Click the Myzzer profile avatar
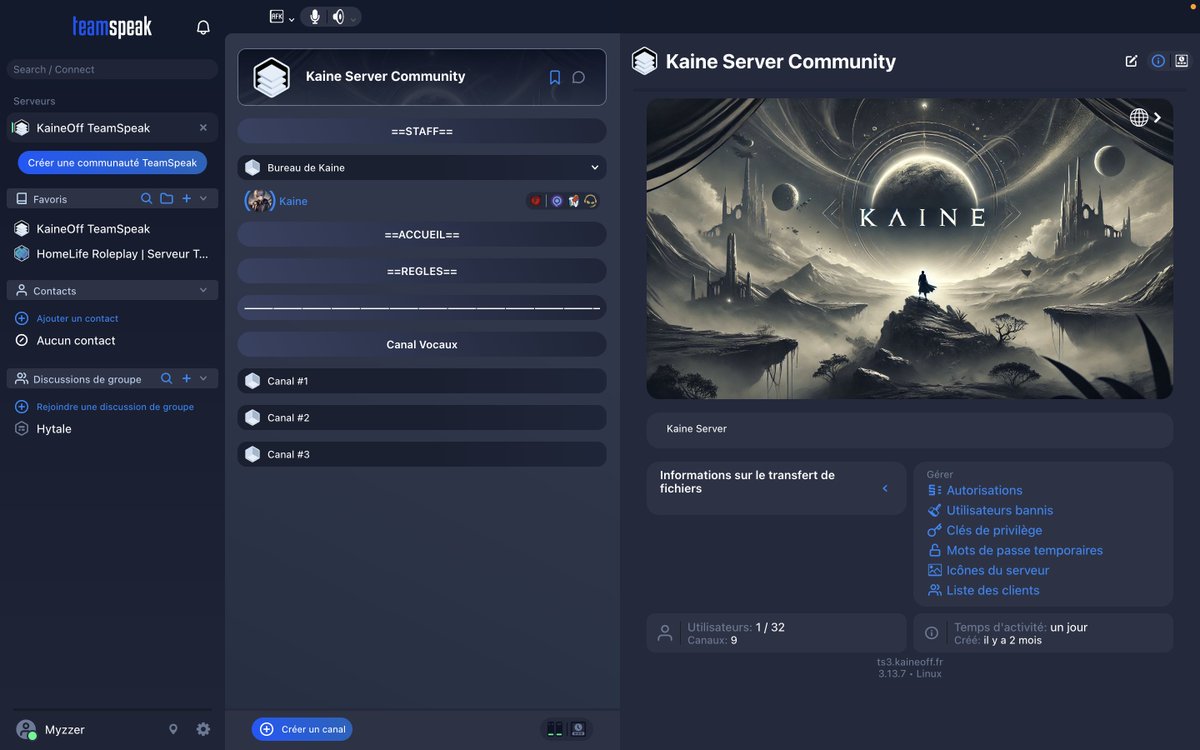Viewport: 1200px width, 750px height. point(26,730)
